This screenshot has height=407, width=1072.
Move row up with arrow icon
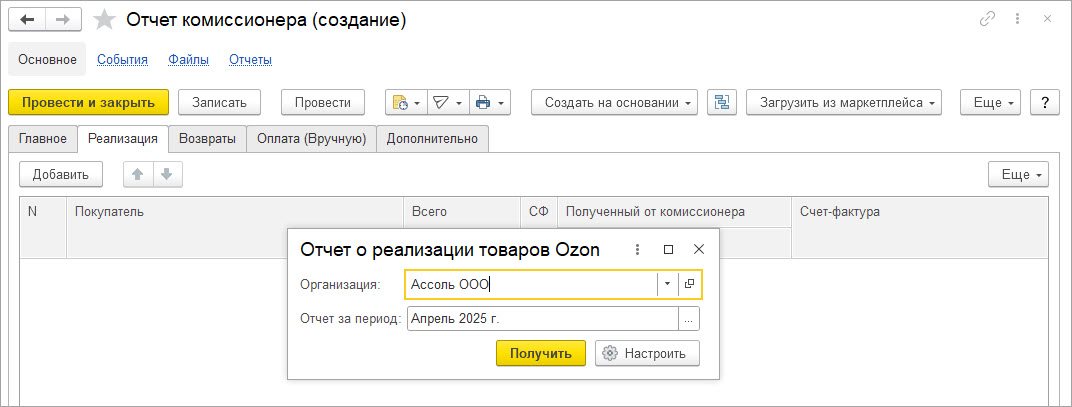coord(138,174)
